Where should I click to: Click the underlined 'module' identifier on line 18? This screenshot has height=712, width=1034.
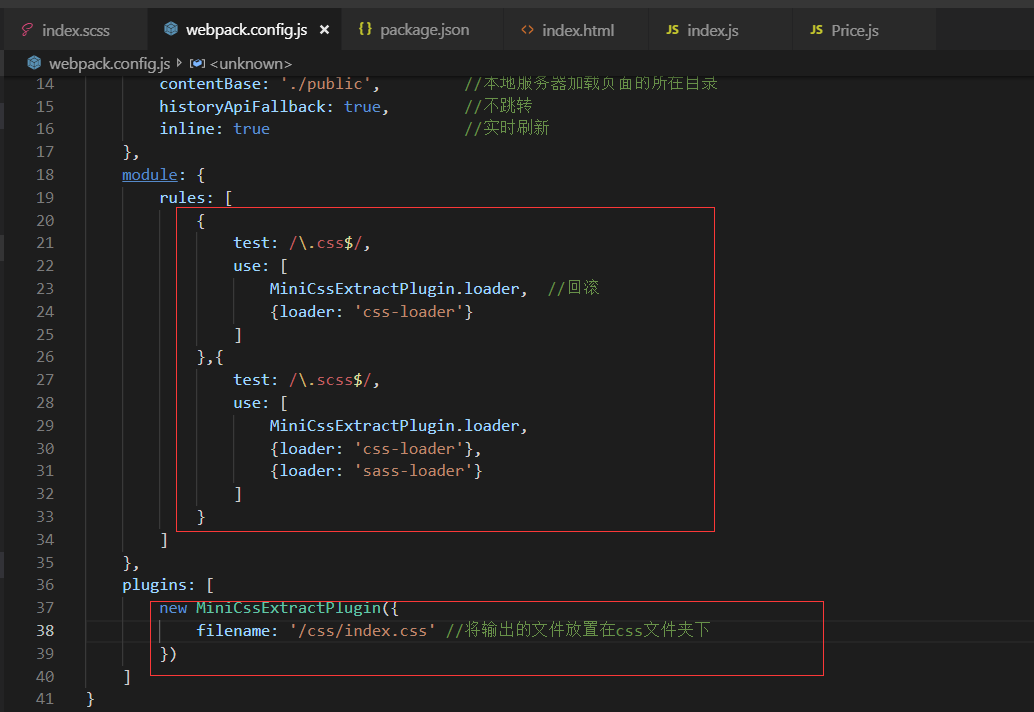click(x=149, y=174)
